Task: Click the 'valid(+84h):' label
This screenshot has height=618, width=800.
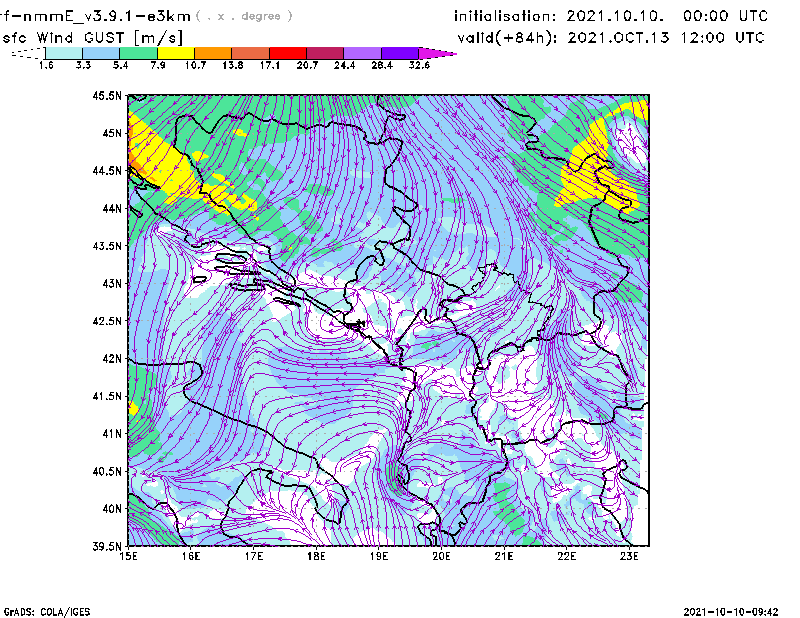Action: pos(508,38)
